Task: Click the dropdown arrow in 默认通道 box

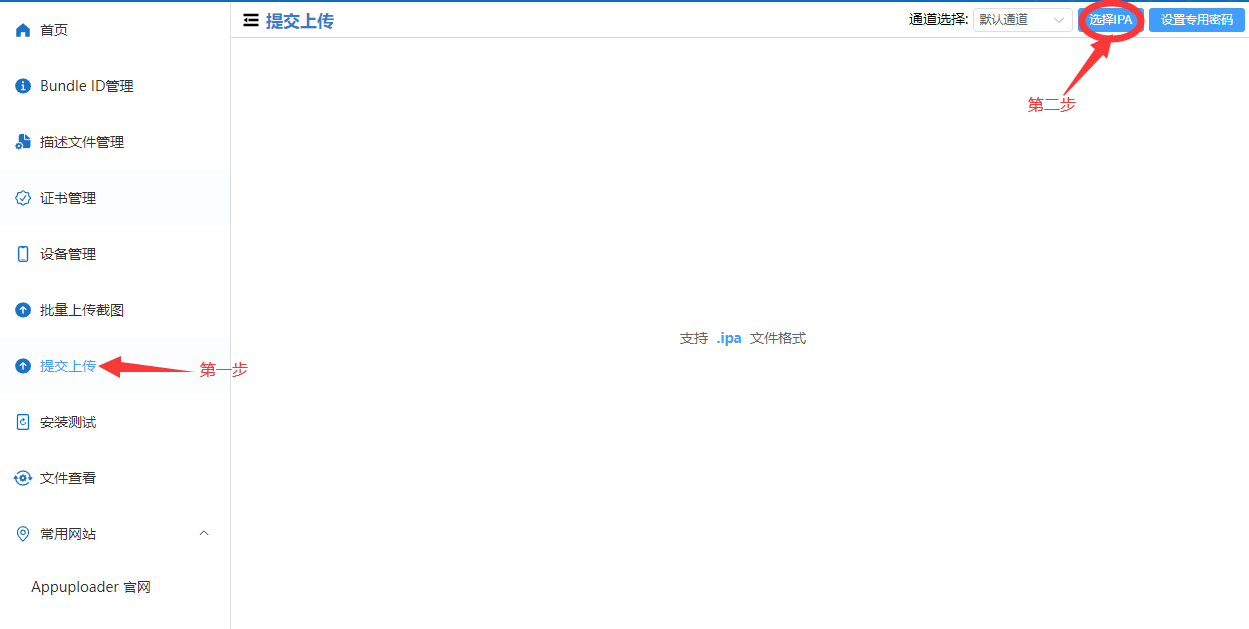Action: (1058, 20)
